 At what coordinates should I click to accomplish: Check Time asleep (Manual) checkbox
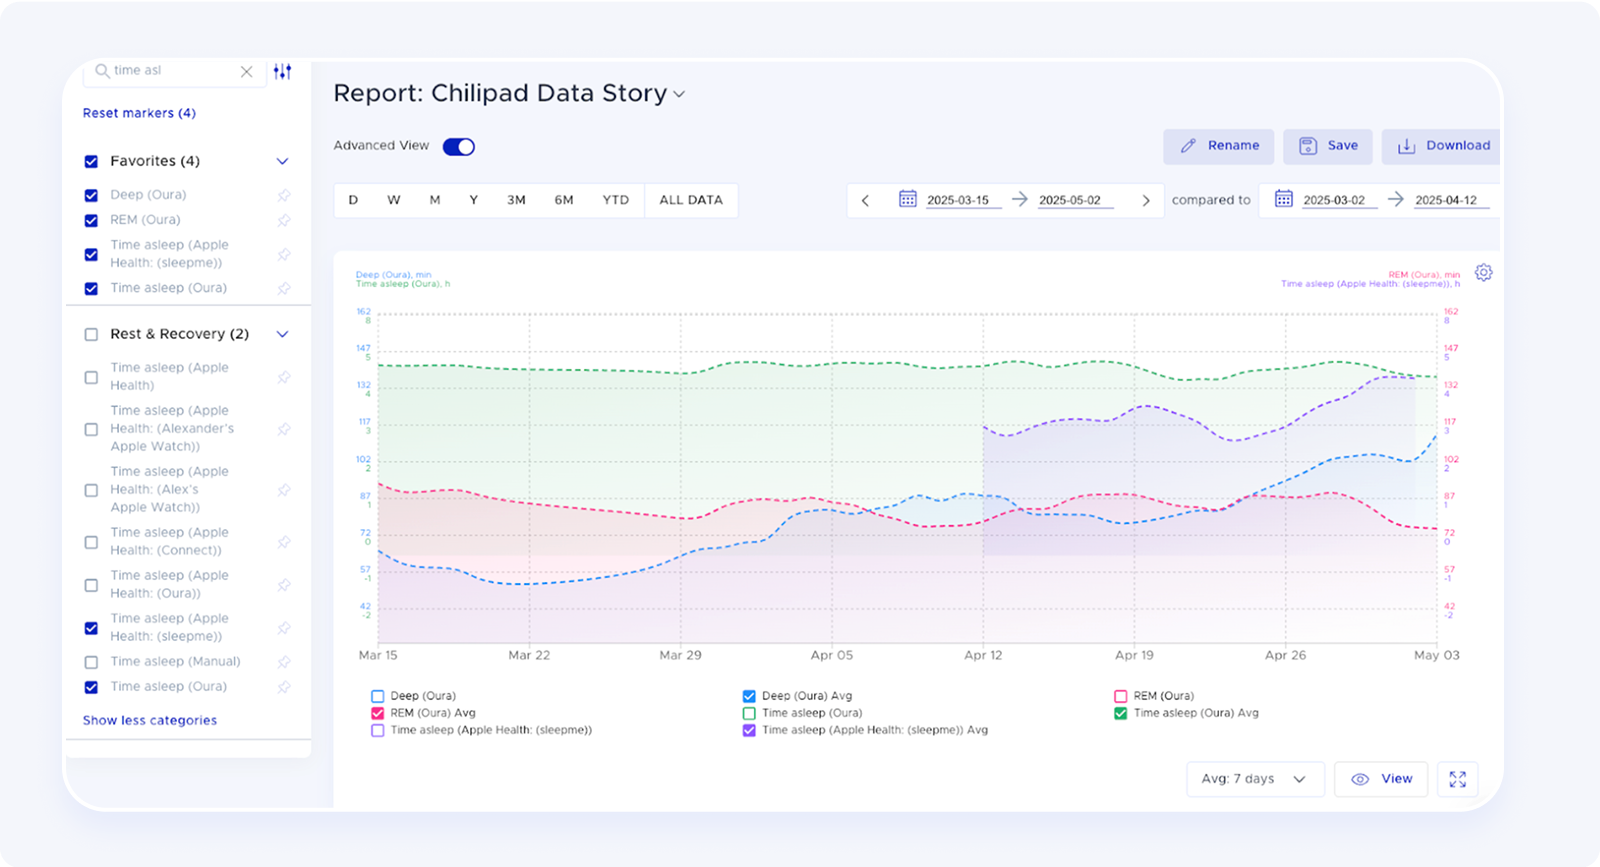point(91,662)
